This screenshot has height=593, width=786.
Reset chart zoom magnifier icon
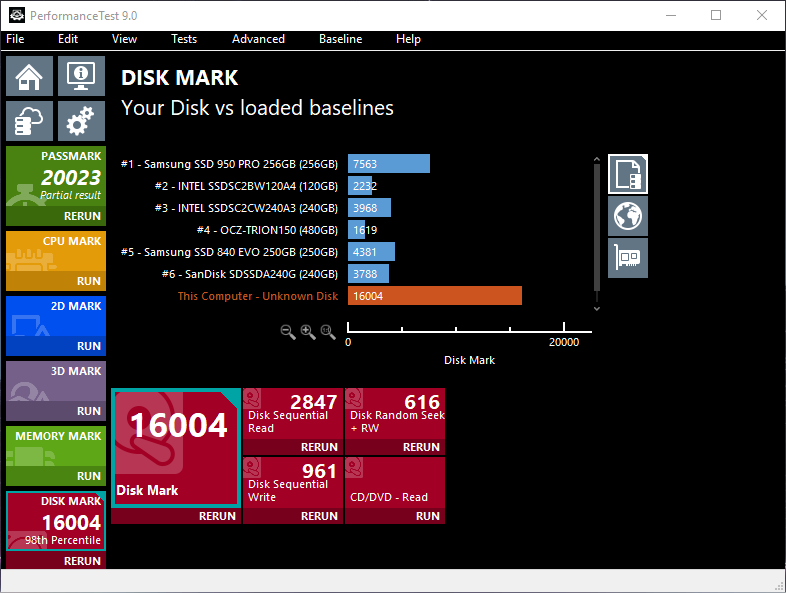click(x=328, y=332)
